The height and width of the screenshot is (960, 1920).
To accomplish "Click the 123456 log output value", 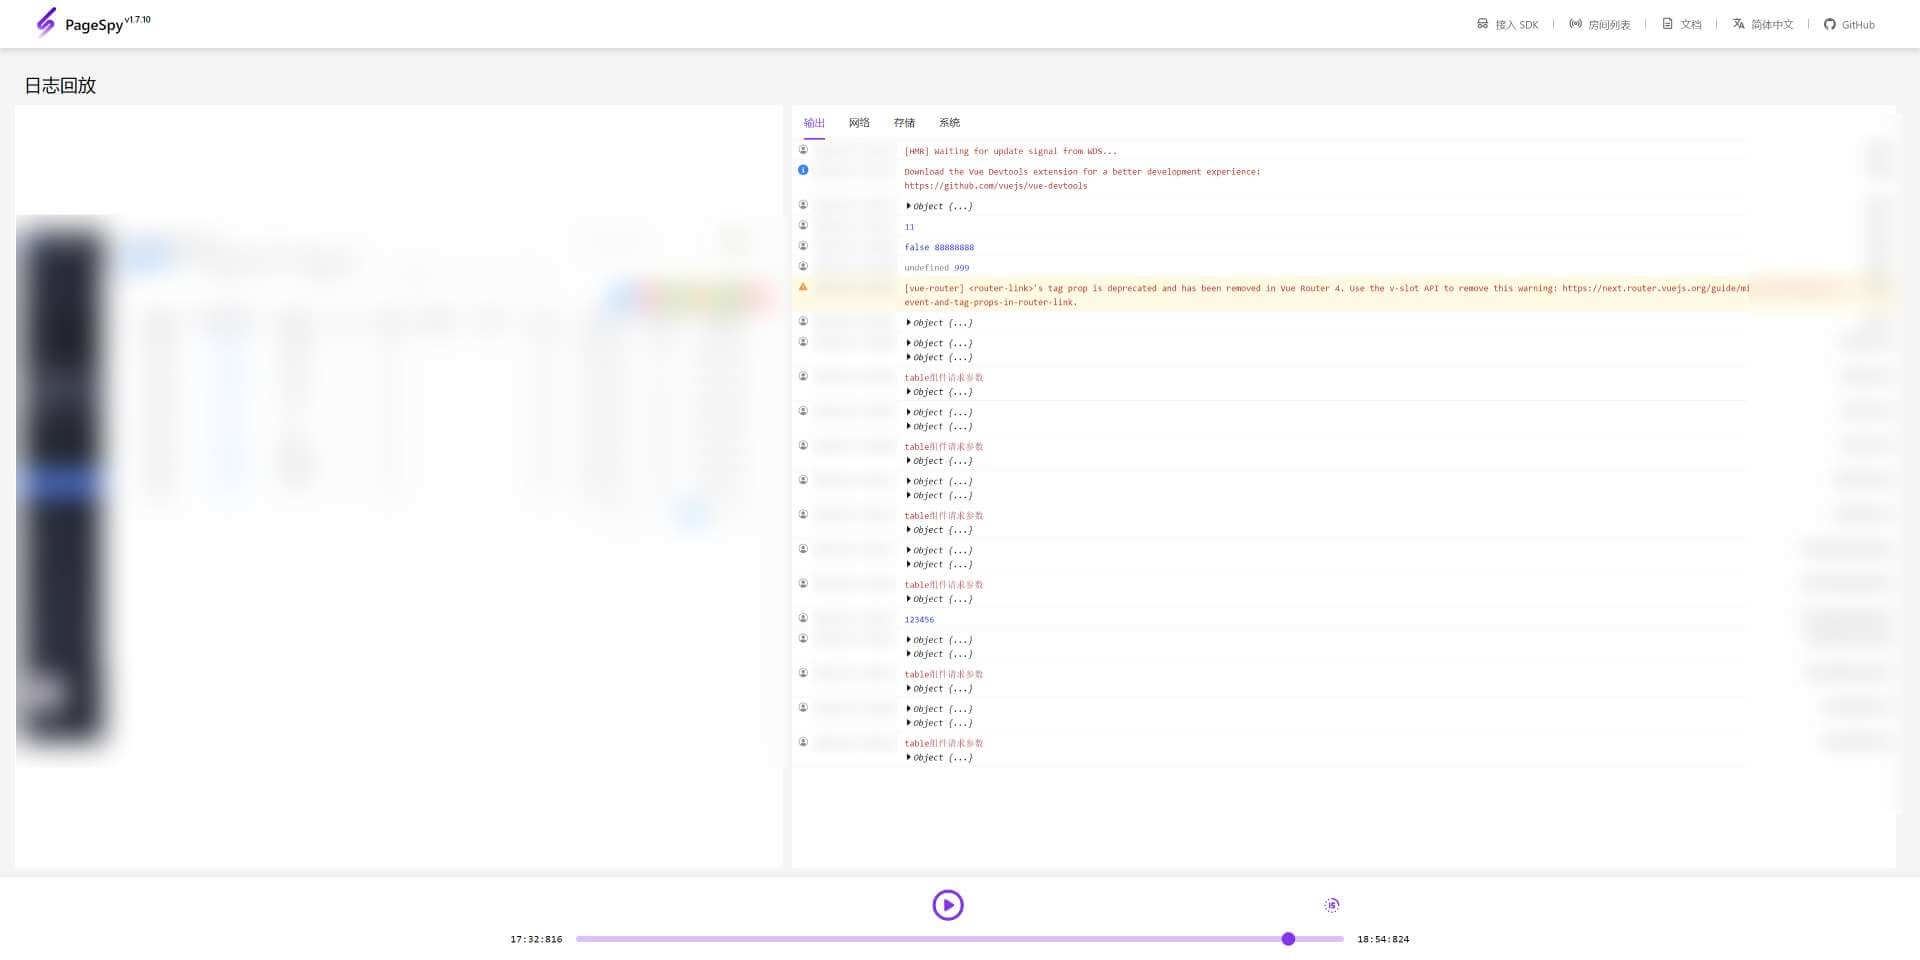I will (x=919, y=620).
